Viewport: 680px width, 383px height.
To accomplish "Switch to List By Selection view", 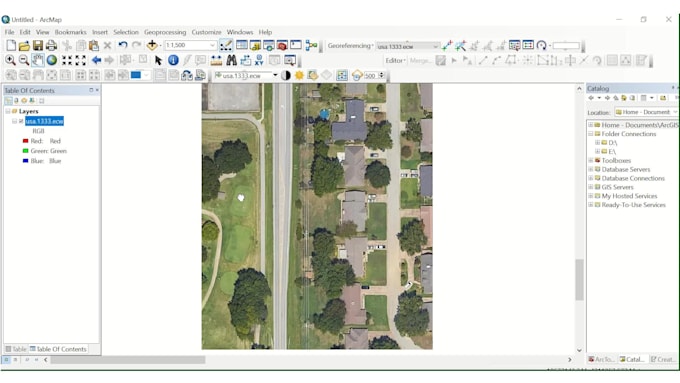I will (32, 101).
